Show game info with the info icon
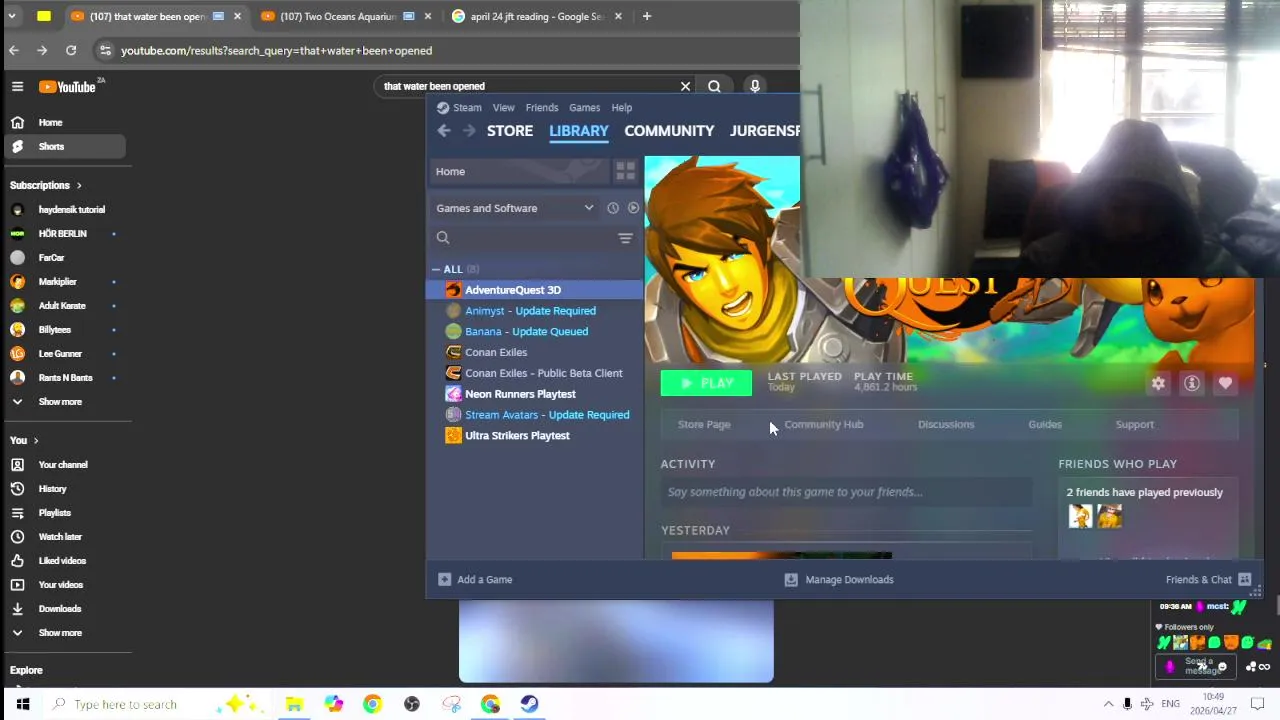 pos(1192,383)
